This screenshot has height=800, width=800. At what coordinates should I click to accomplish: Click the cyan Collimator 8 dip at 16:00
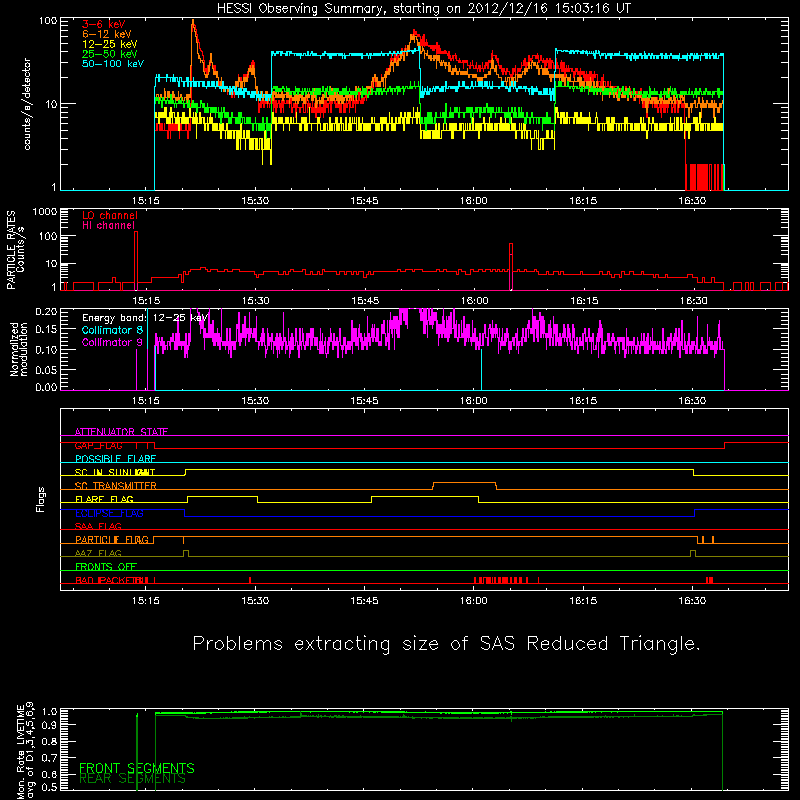pyautogui.click(x=481, y=369)
